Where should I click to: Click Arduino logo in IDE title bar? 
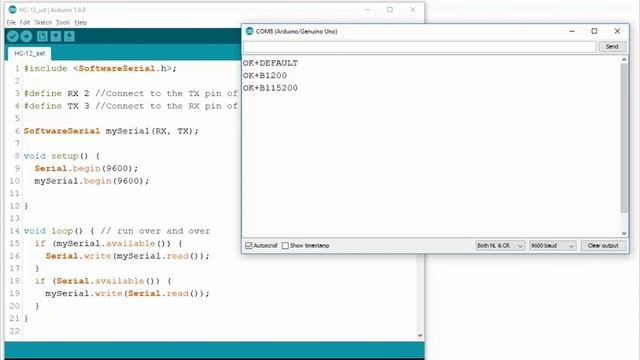(x=13, y=9)
